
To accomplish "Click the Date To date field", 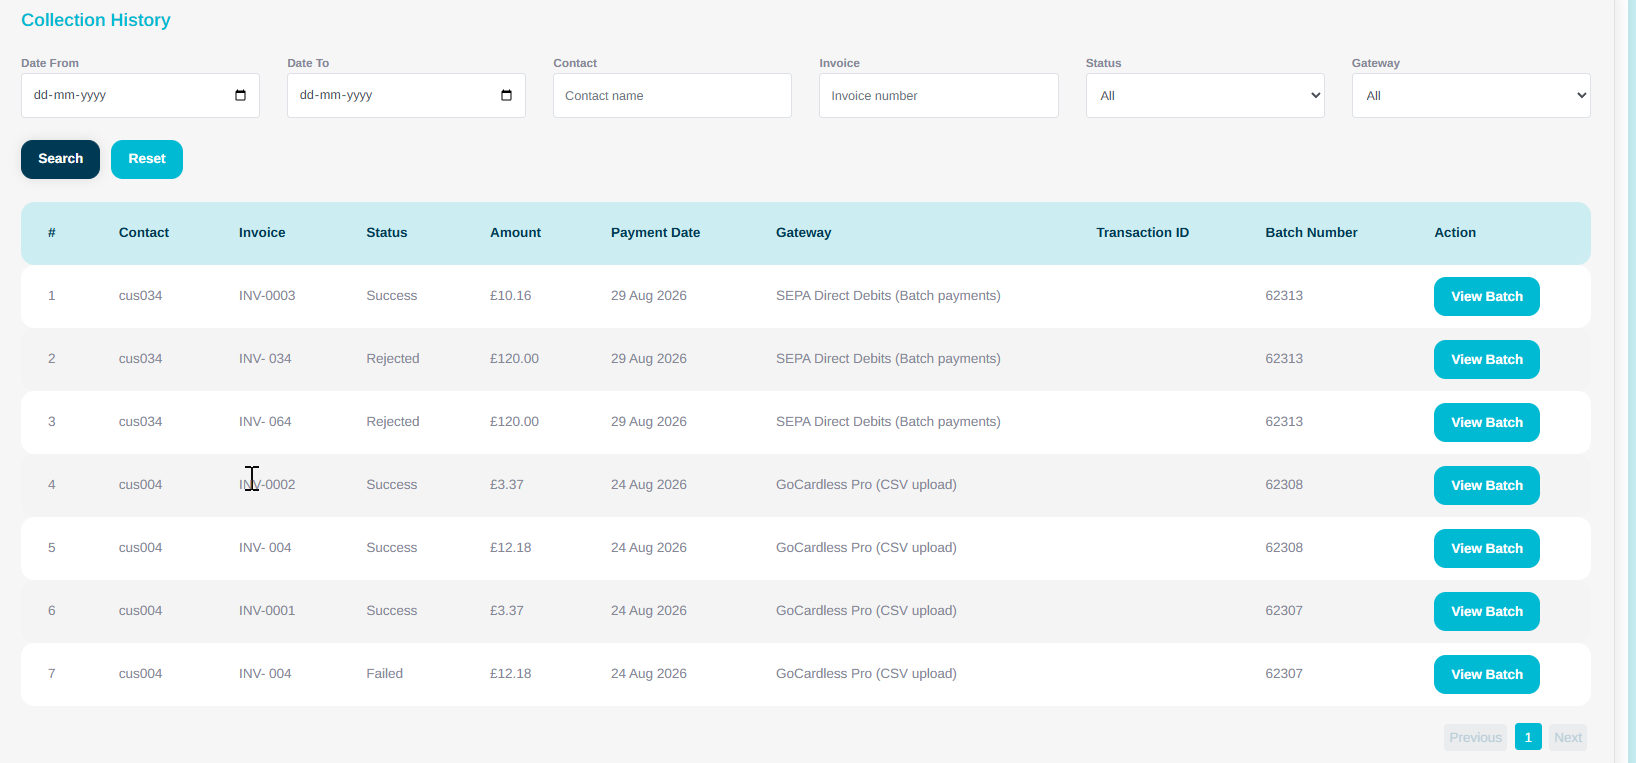I will (x=406, y=95).
